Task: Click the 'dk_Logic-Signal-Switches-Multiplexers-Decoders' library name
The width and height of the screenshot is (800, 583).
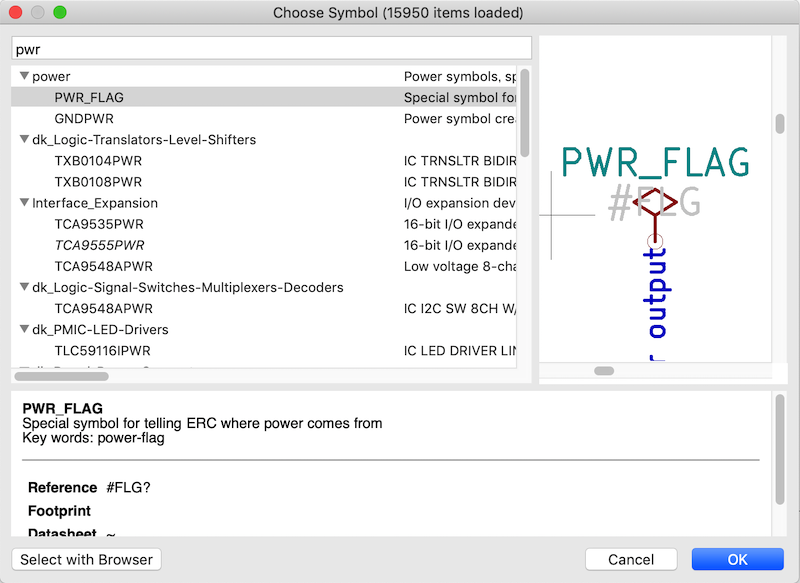Action: pyautogui.click(x=188, y=288)
